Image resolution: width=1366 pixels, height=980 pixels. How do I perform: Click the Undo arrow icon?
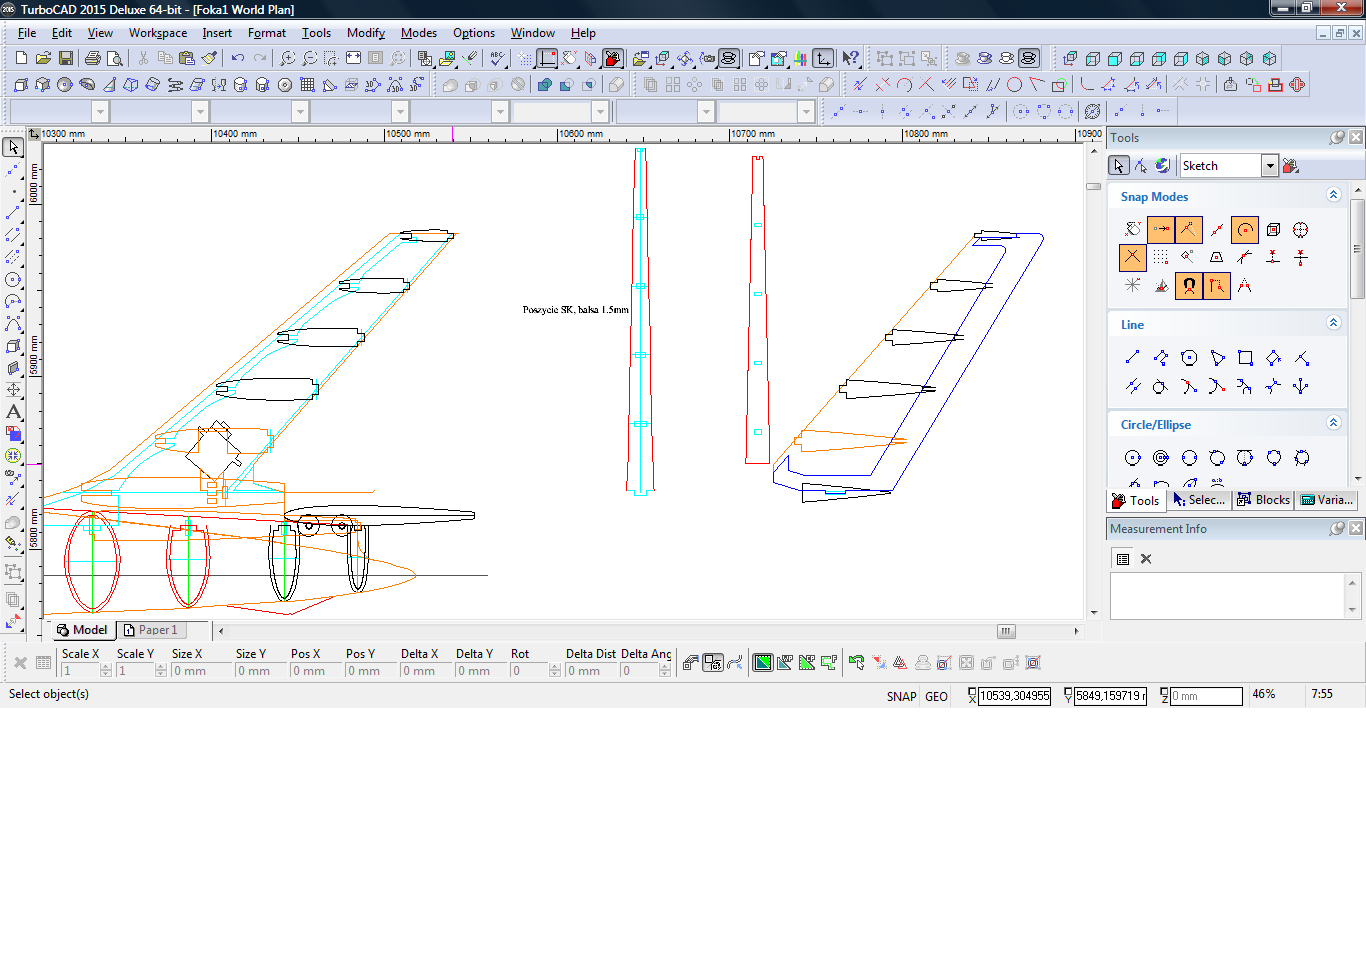point(238,59)
